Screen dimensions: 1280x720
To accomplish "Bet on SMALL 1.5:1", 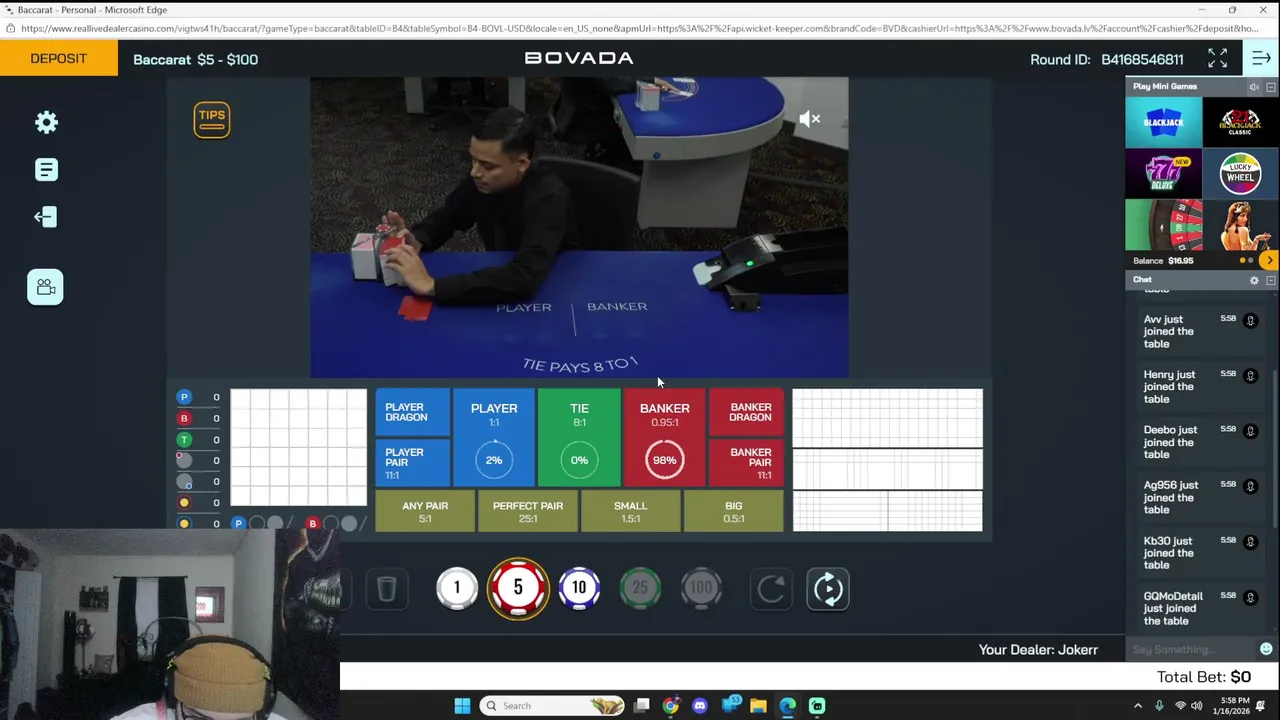I will (x=631, y=511).
